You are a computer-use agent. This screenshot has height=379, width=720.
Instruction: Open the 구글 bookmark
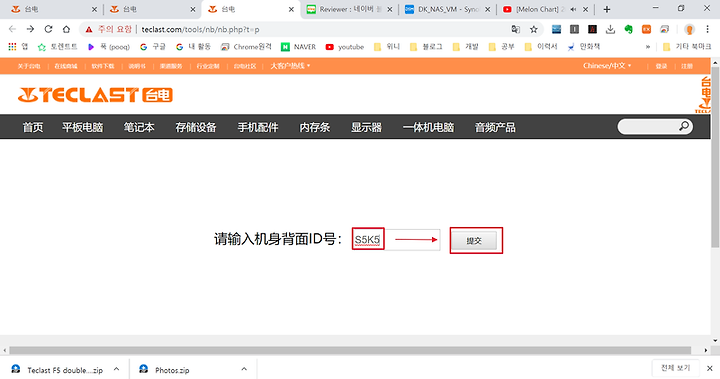(x=153, y=47)
